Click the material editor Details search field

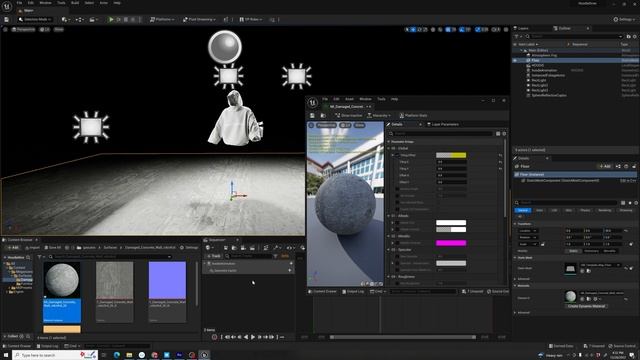[441, 133]
